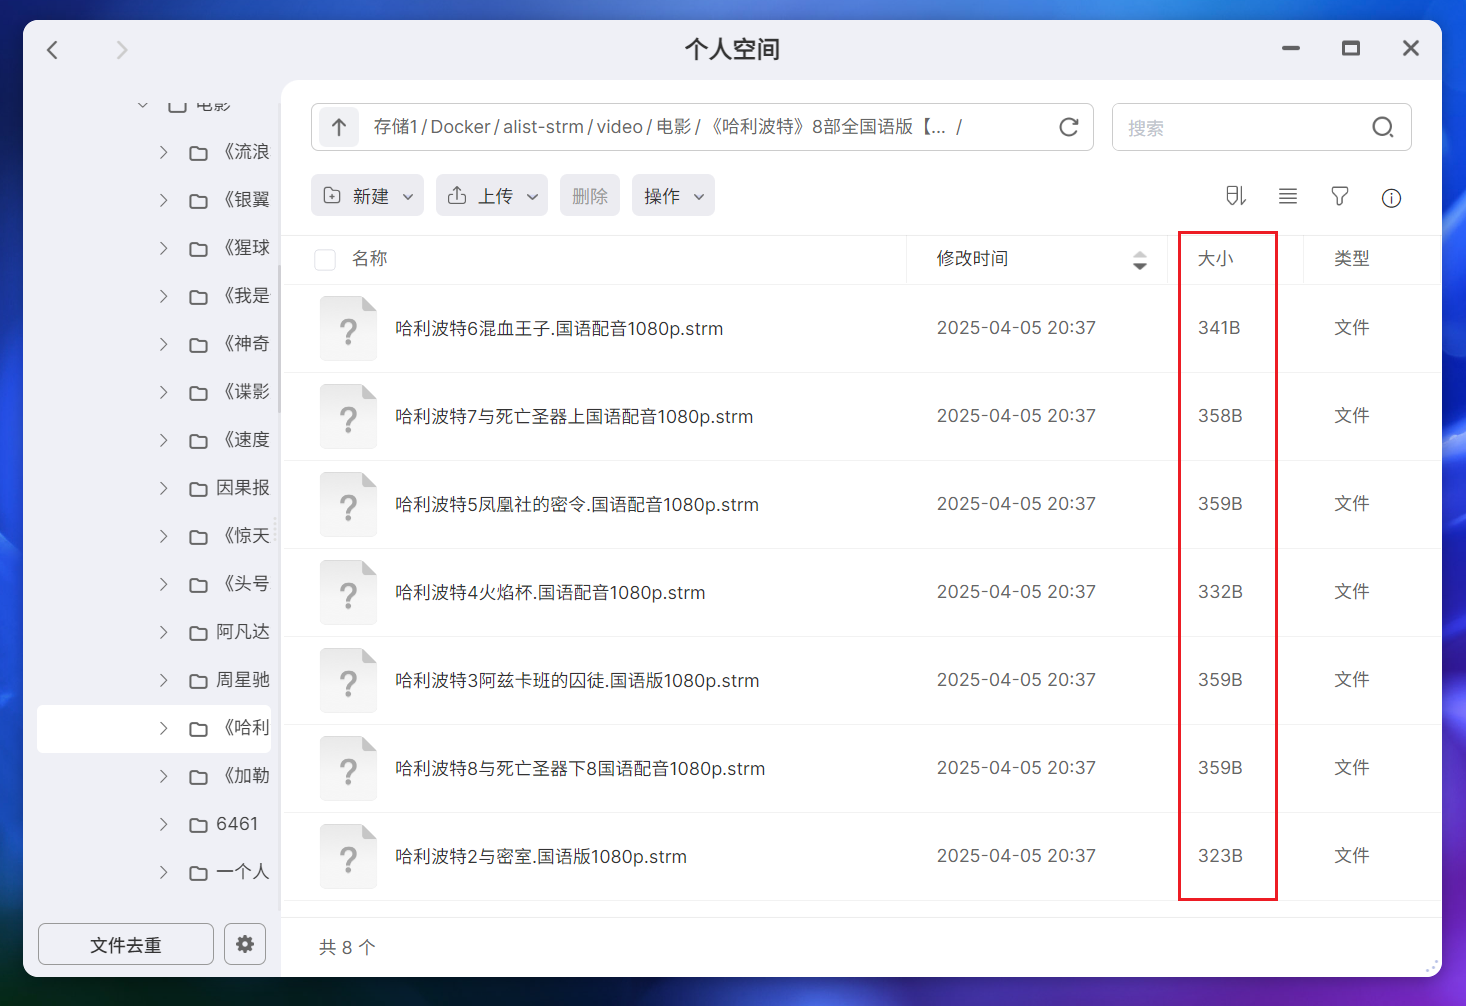Viewport: 1466px width, 1006px height.
Task: Open 存储1 in the breadcrumb path
Action: pos(396,127)
